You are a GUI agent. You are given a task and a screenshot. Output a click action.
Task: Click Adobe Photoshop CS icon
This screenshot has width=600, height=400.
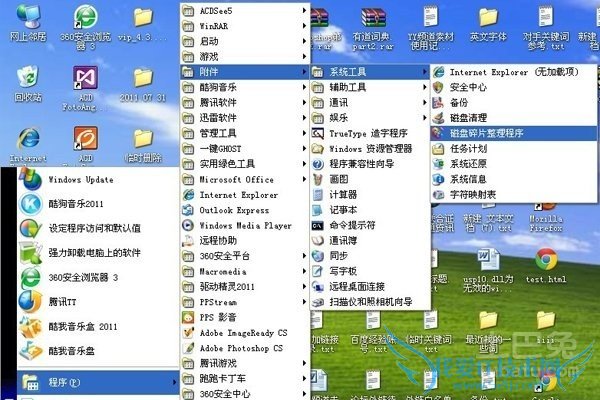188,348
